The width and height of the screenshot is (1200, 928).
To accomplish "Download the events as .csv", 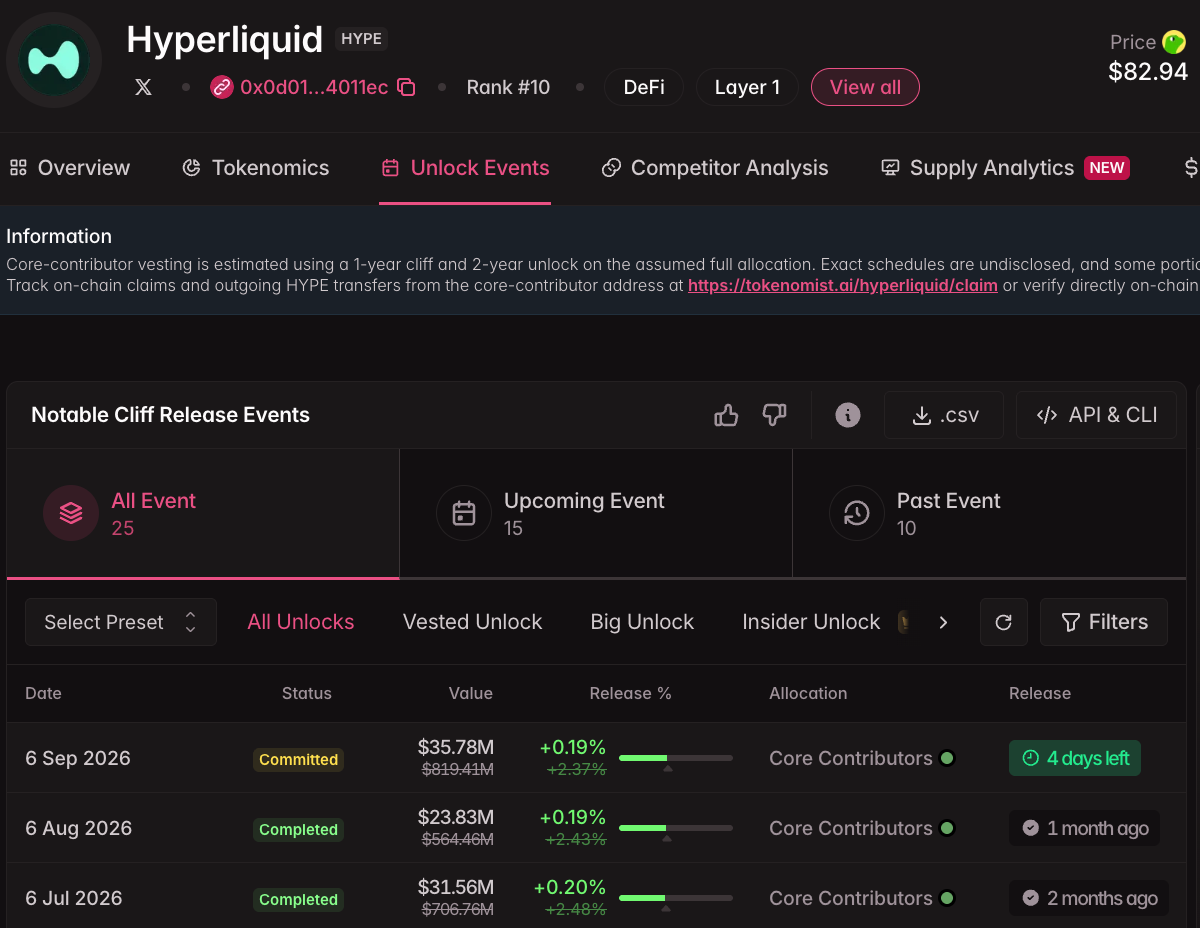I will [x=944, y=415].
